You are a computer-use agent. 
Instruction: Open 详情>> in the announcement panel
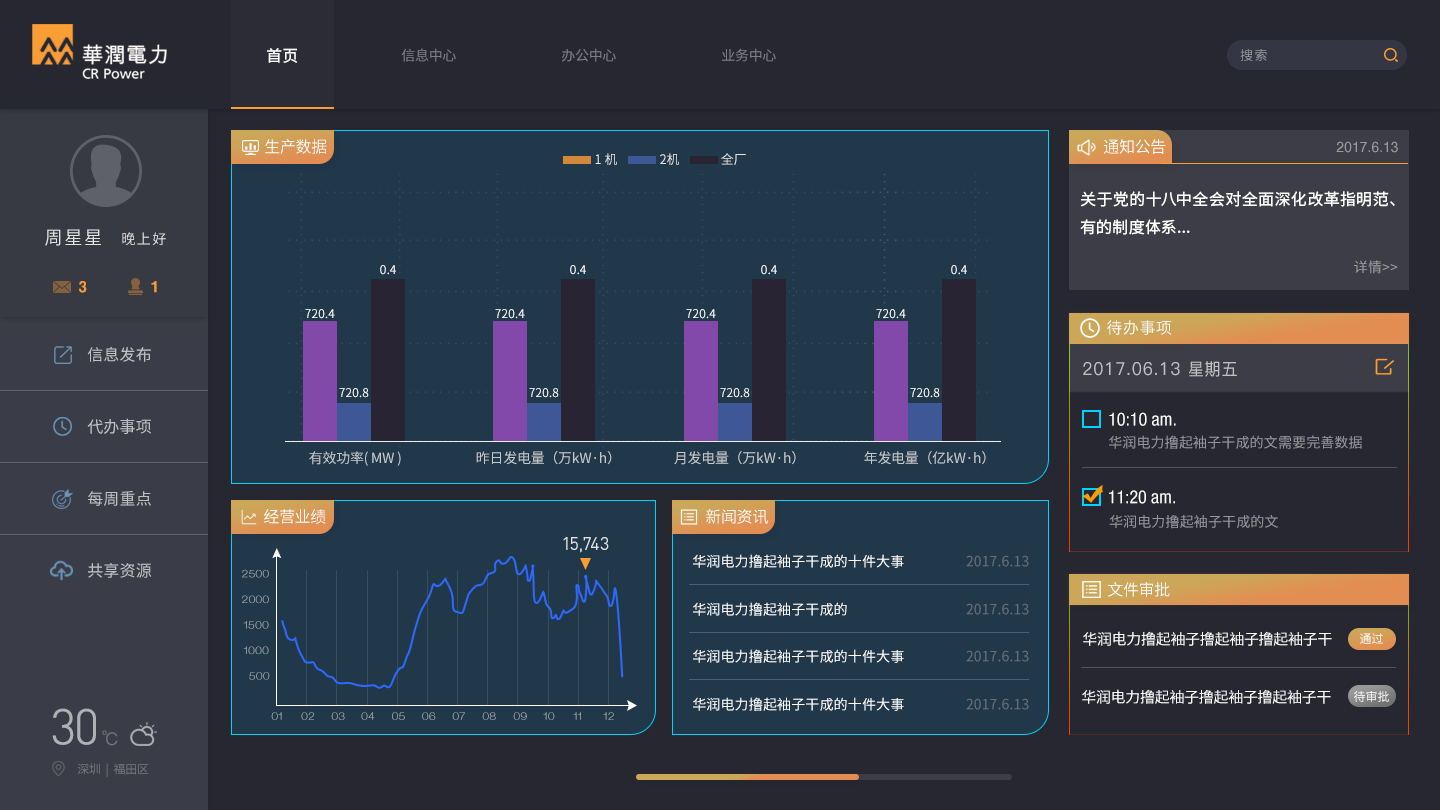[1375, 267]
